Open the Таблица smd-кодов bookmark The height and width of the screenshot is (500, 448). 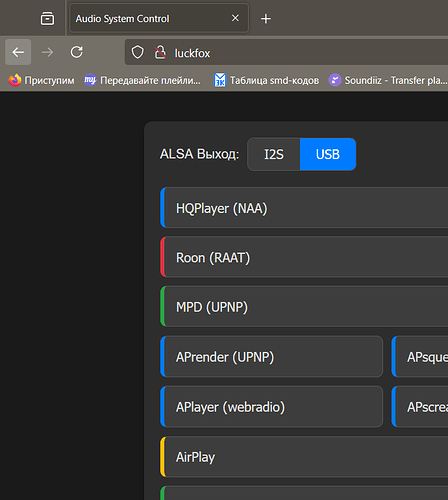click(266, 80)
